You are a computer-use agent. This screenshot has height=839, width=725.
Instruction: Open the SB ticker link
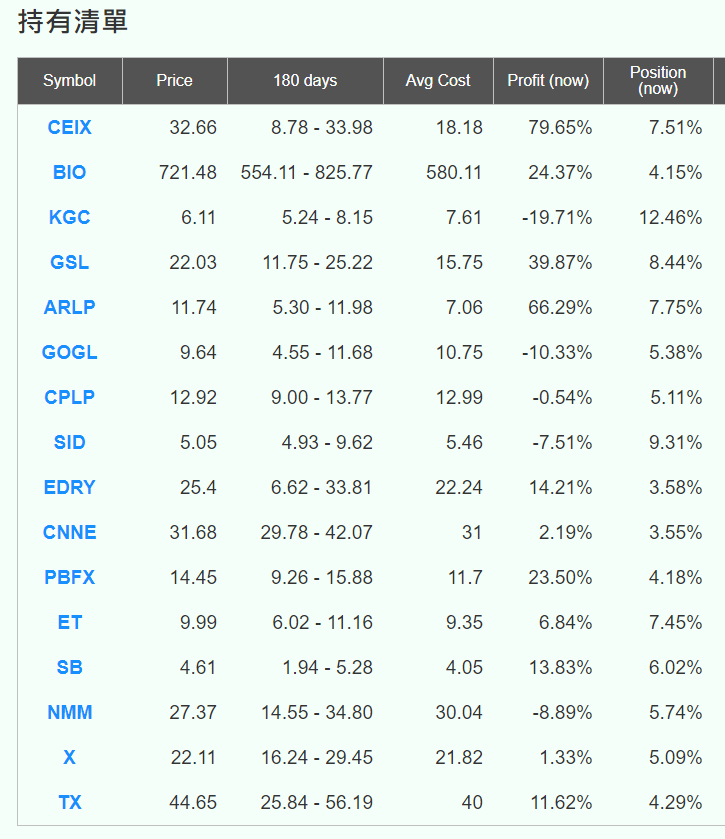click(69, 668)
